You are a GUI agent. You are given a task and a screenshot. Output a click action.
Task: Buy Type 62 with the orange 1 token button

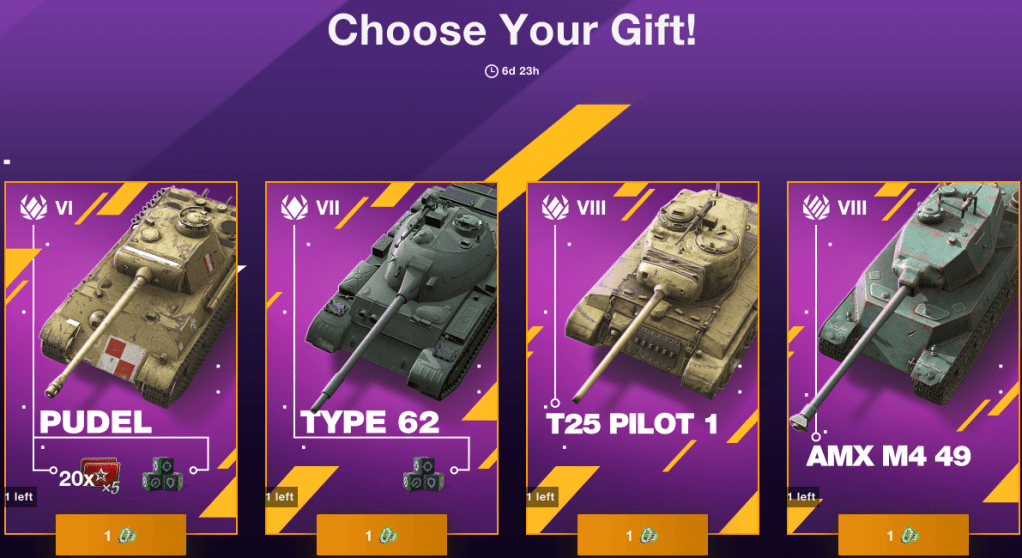[x=381, y=535]
